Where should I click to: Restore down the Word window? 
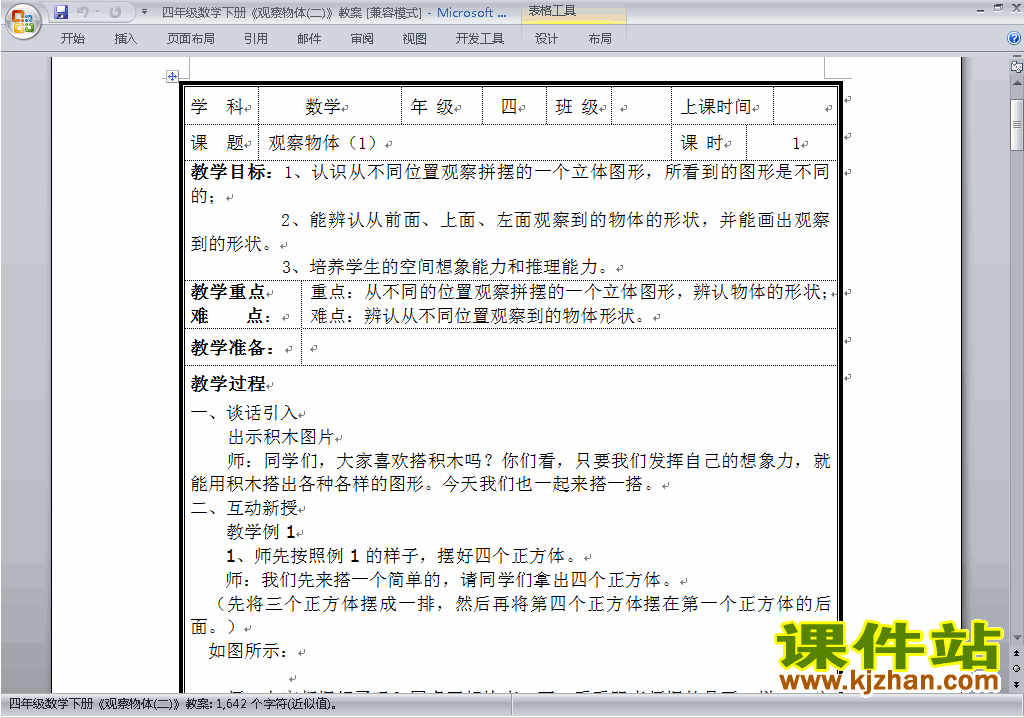click(998, 8)
